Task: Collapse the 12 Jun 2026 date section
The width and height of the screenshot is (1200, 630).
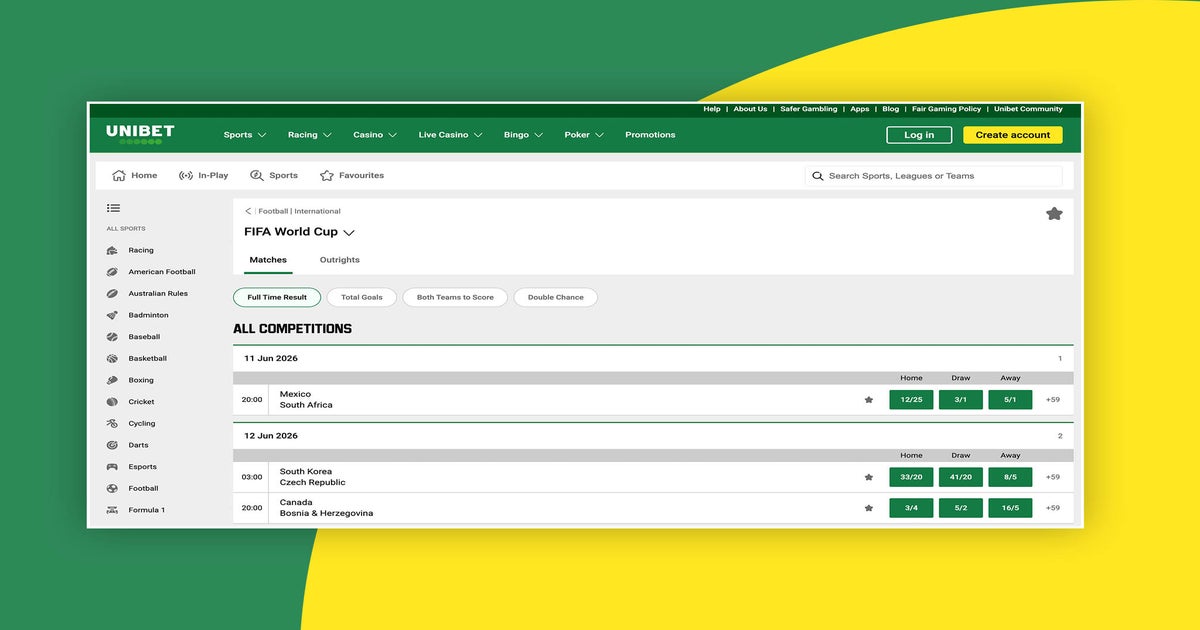Action: 653,436
